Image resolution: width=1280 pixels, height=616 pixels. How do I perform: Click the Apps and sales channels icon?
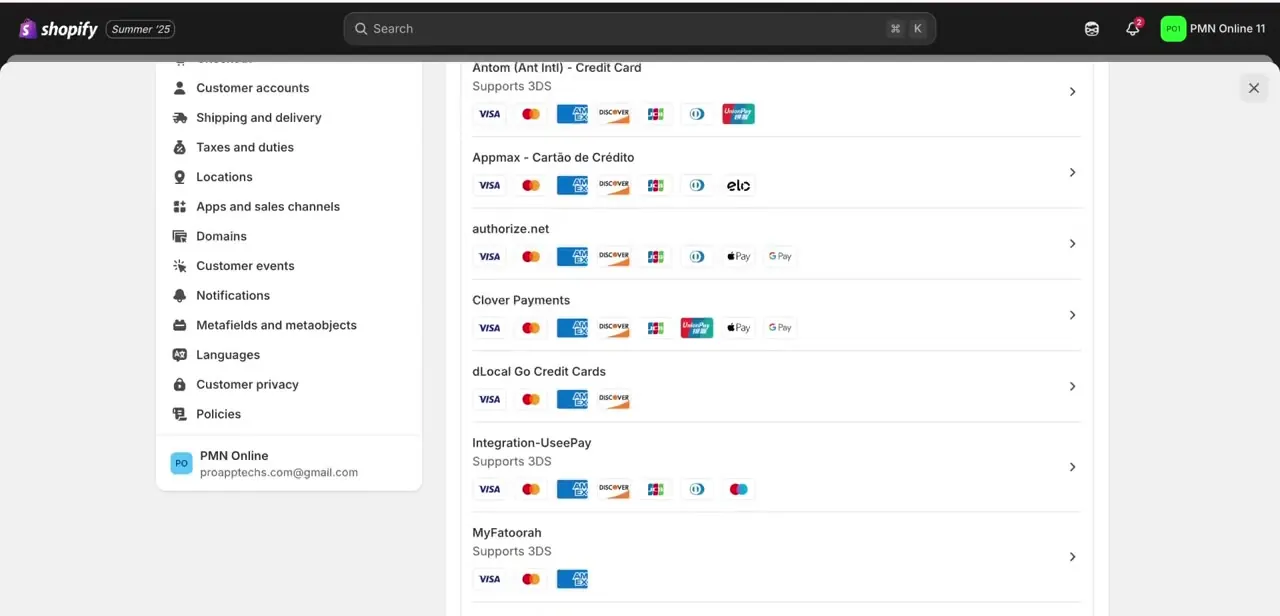point(180,207)
